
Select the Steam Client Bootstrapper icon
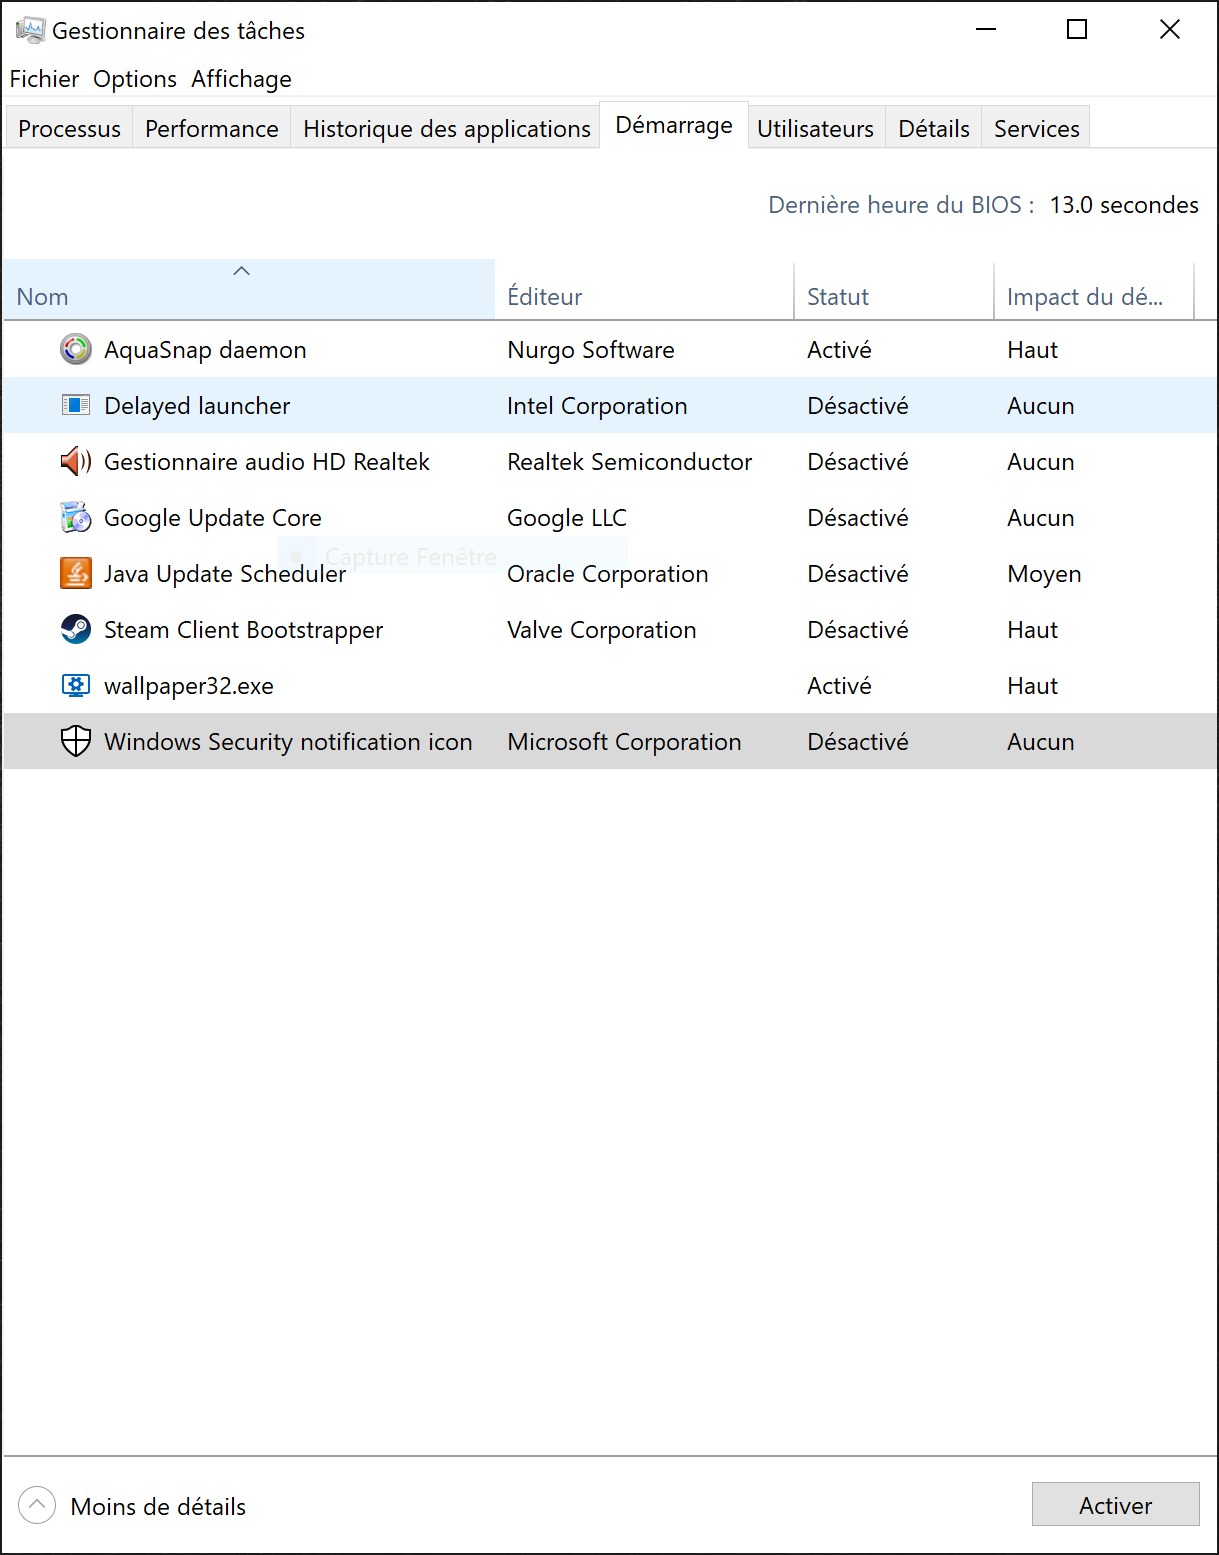76,630
